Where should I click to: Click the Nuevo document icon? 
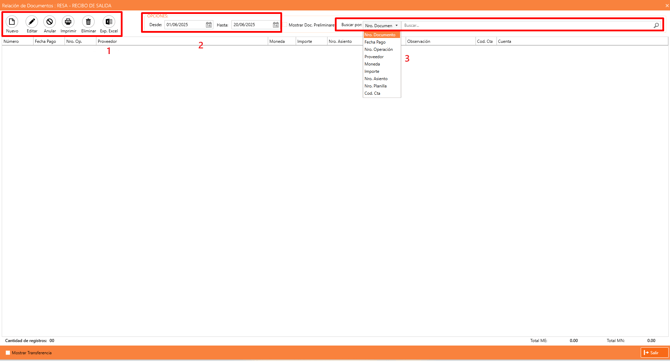tap(12, 22)
